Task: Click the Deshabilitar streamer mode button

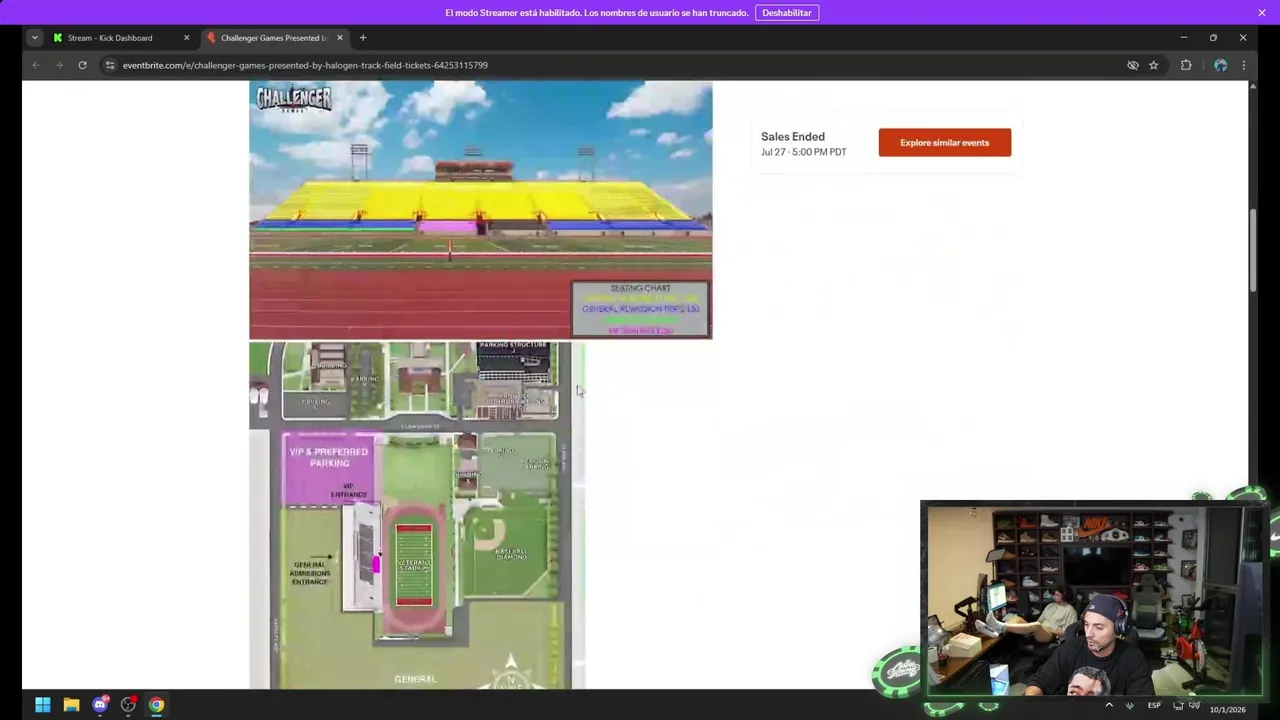Action: [786, 13]
